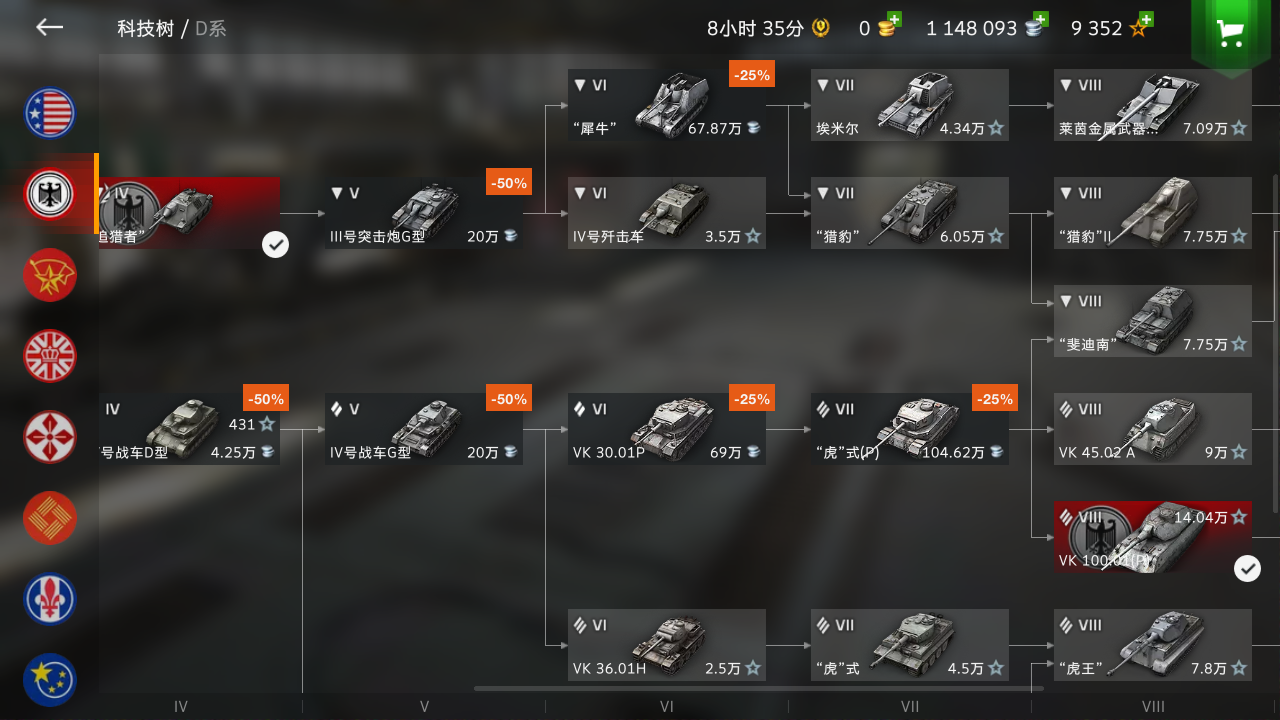Screen dimensions: 1280x720
Task: Open the 科技树 breadcrumb label
Action: (145, 28)
